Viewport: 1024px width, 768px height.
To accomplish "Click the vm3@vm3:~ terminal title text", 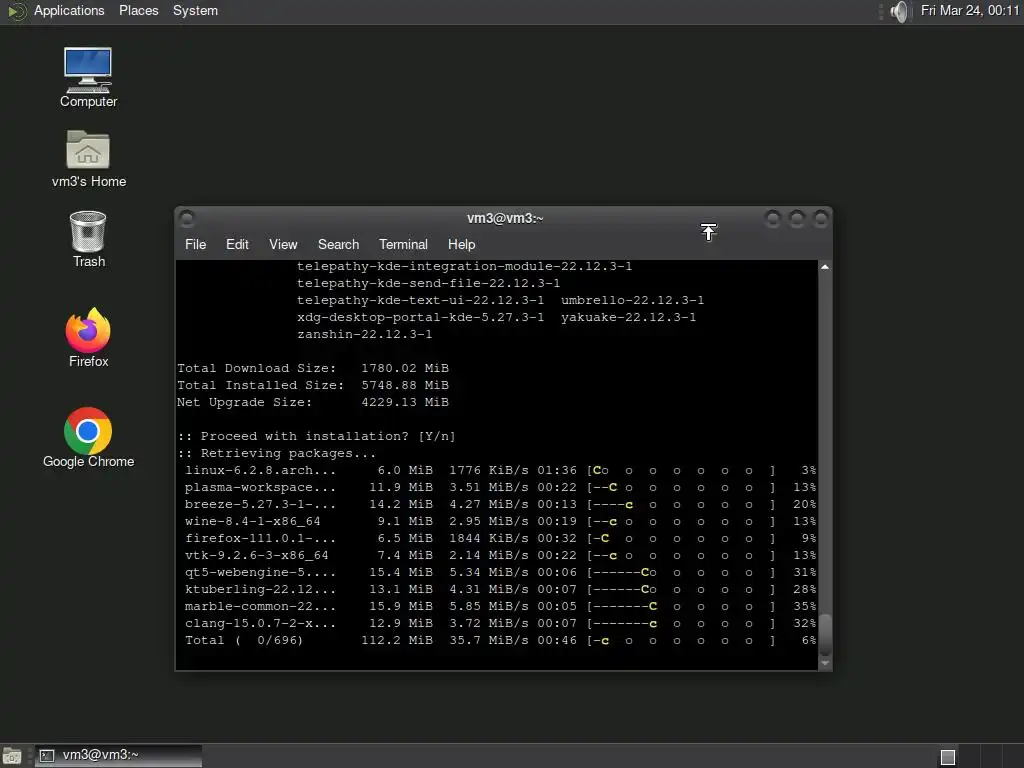I will pyautogui.click(x=505, y=218).
